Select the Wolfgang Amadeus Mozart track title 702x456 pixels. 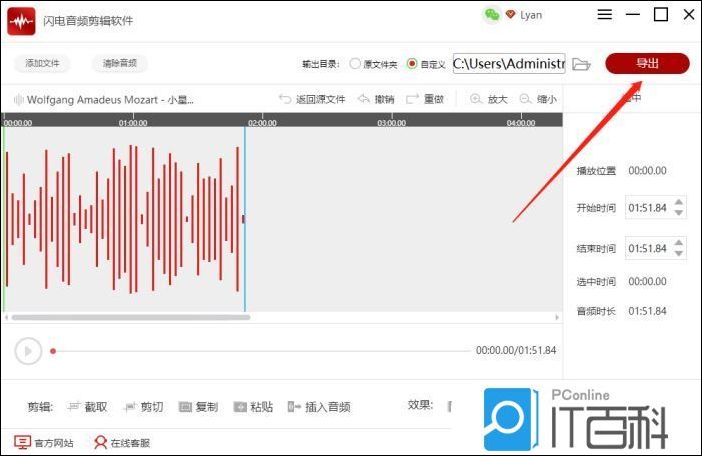click(110, 99)
